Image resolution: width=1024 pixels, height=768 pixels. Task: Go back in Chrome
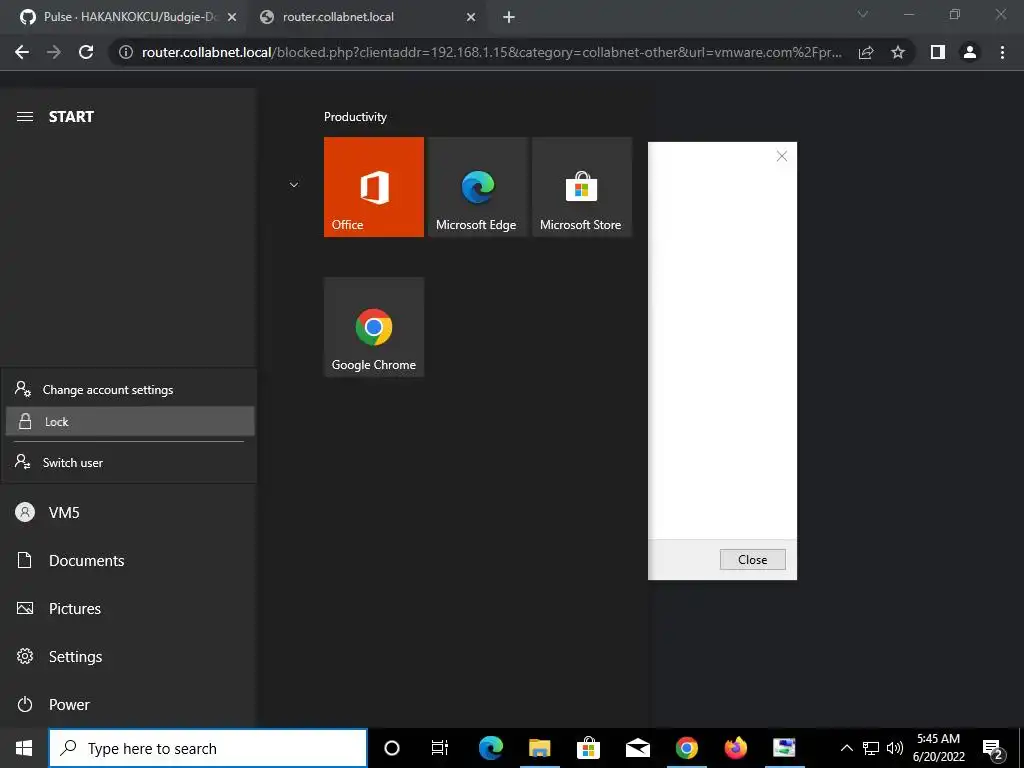click(x=22, y=52)
